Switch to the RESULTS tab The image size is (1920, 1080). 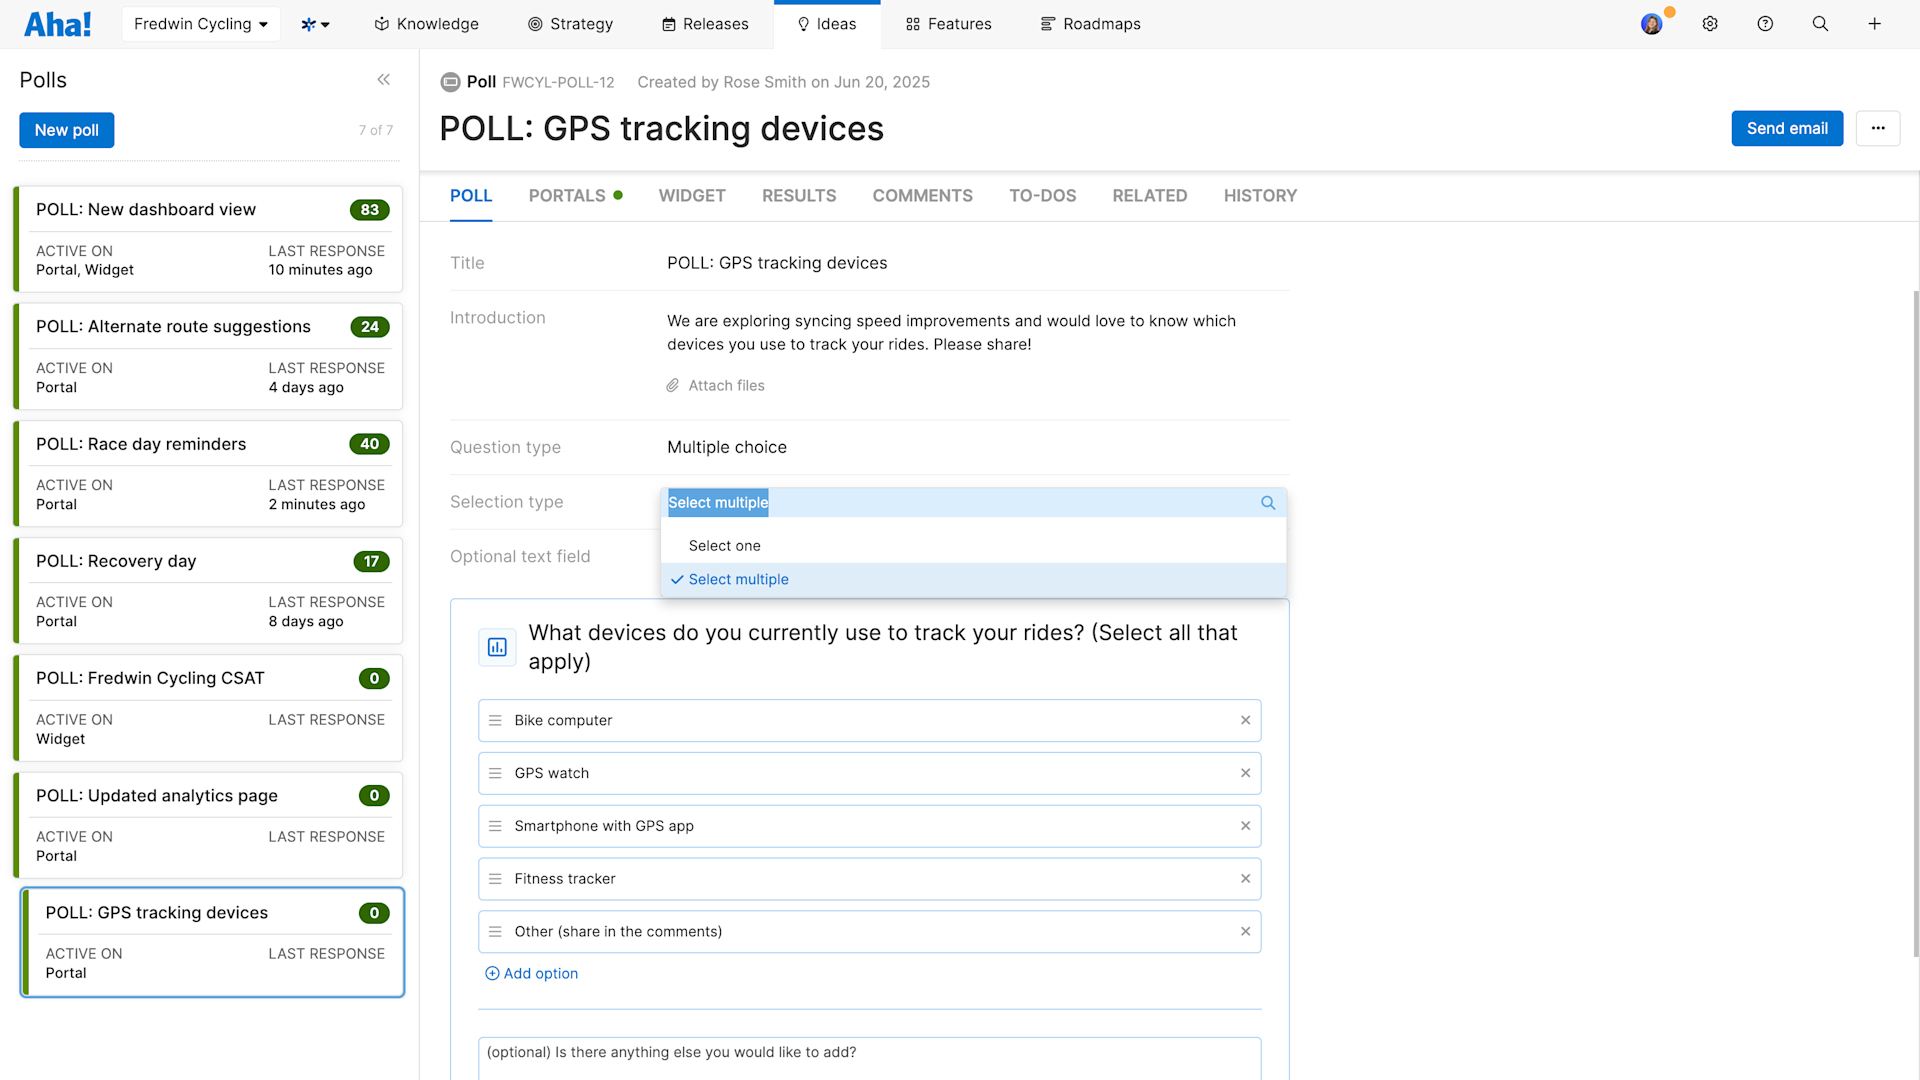point(798,196)
